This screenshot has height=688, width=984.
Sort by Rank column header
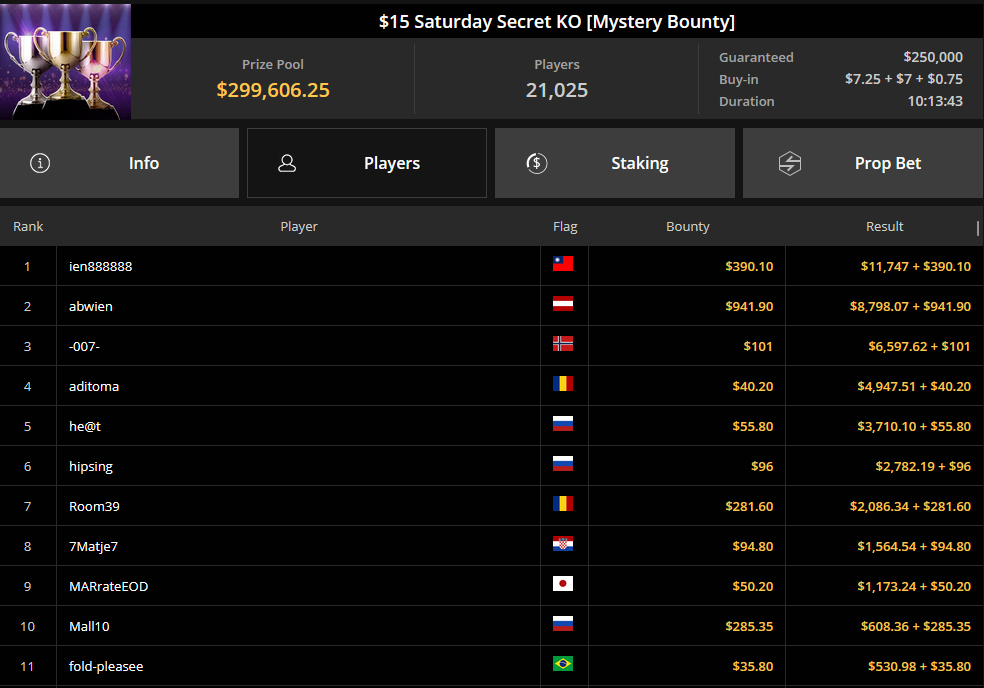tap(28, 227)
